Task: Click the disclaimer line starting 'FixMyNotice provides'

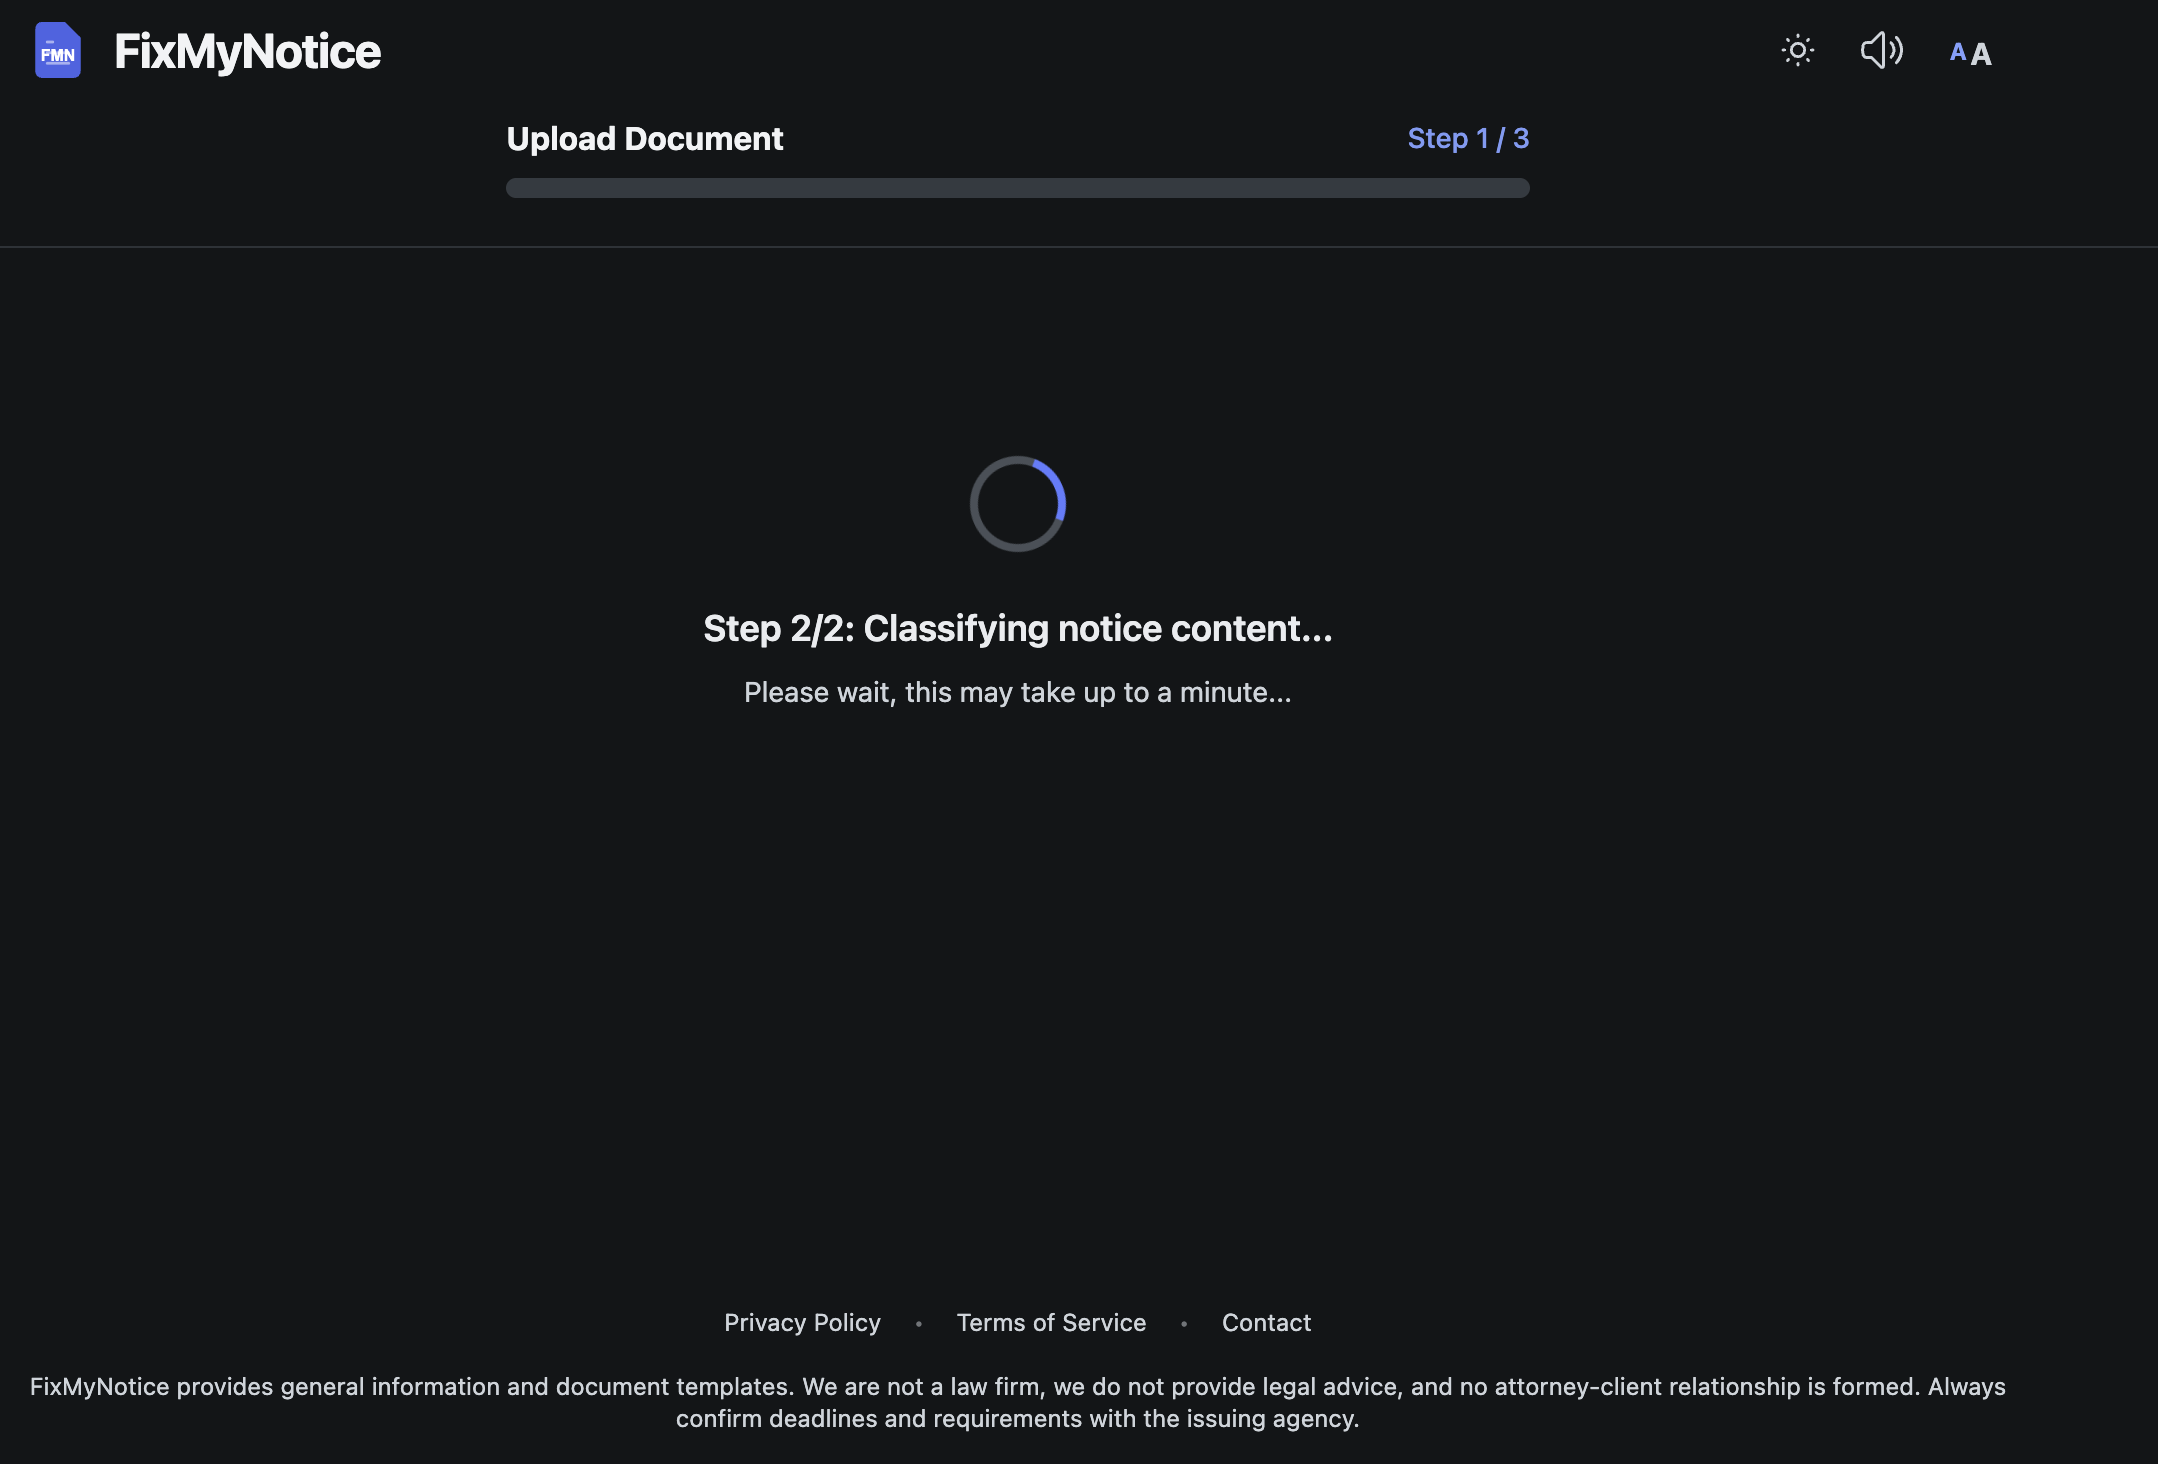Action: click(1017, 1386)
